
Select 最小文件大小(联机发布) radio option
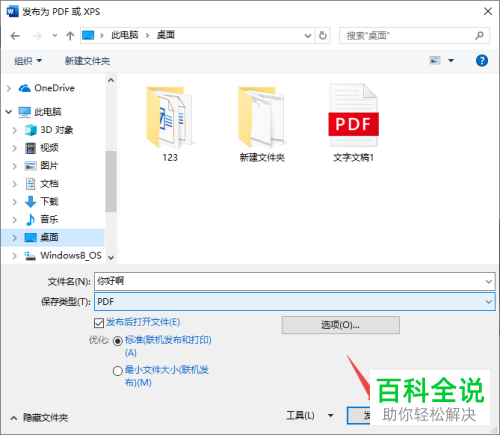point(118,371)
